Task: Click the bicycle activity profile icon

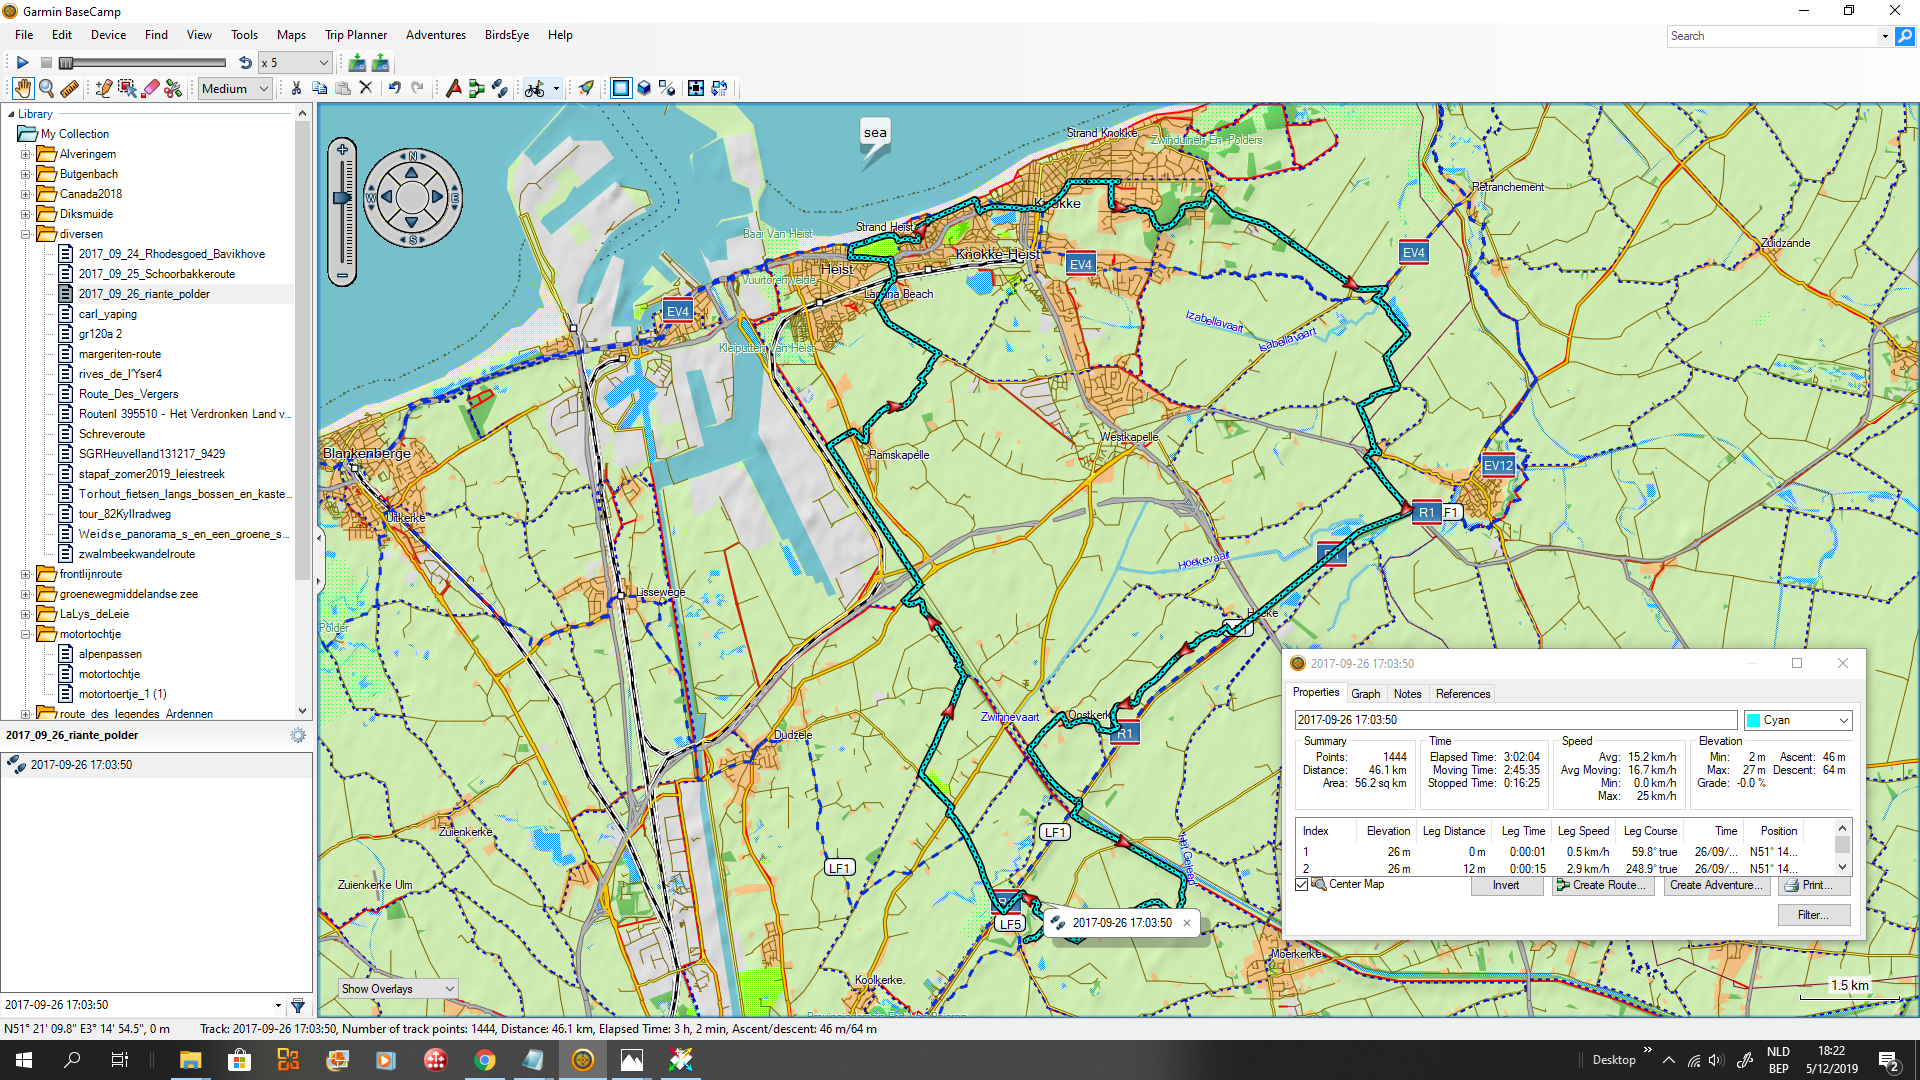Action: coord(535,89)
